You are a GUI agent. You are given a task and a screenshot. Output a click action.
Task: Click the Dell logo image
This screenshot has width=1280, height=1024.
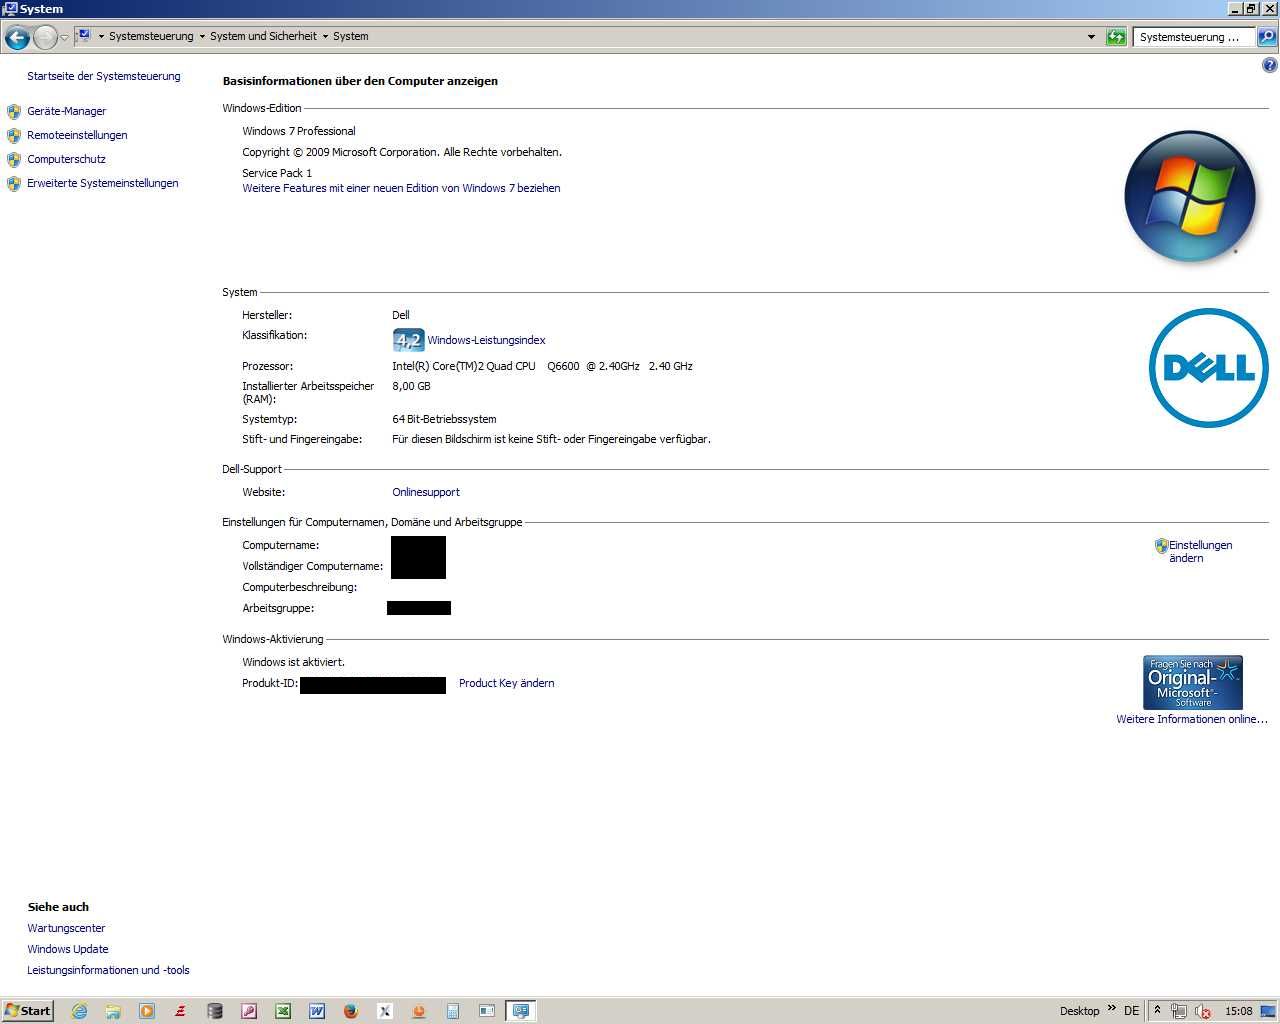(x=1208, y=368)
